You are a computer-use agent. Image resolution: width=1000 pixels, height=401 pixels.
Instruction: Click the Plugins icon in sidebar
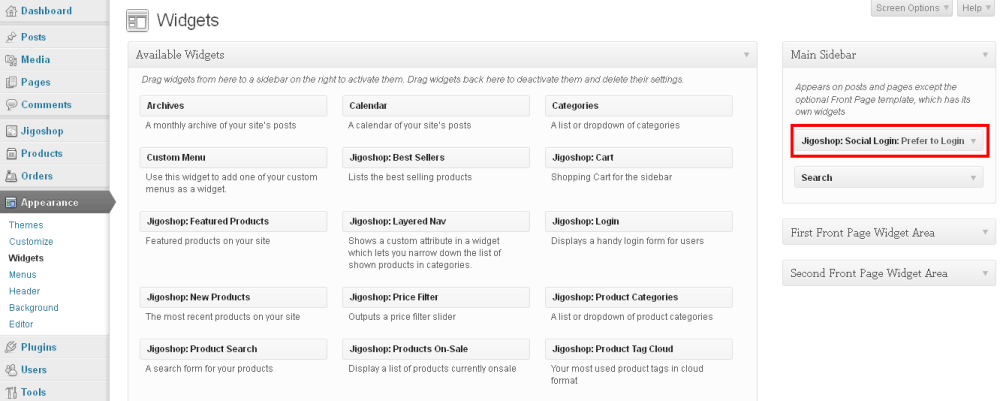tap(11, 348)
